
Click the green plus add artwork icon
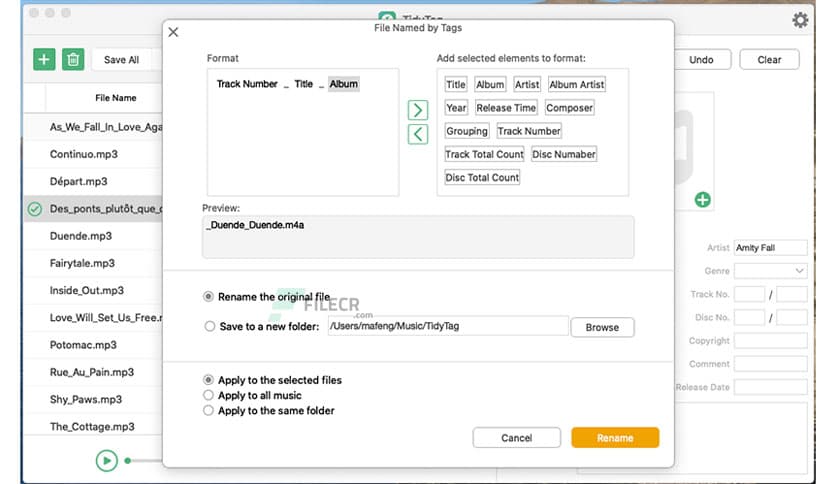[x=702, y=200]
